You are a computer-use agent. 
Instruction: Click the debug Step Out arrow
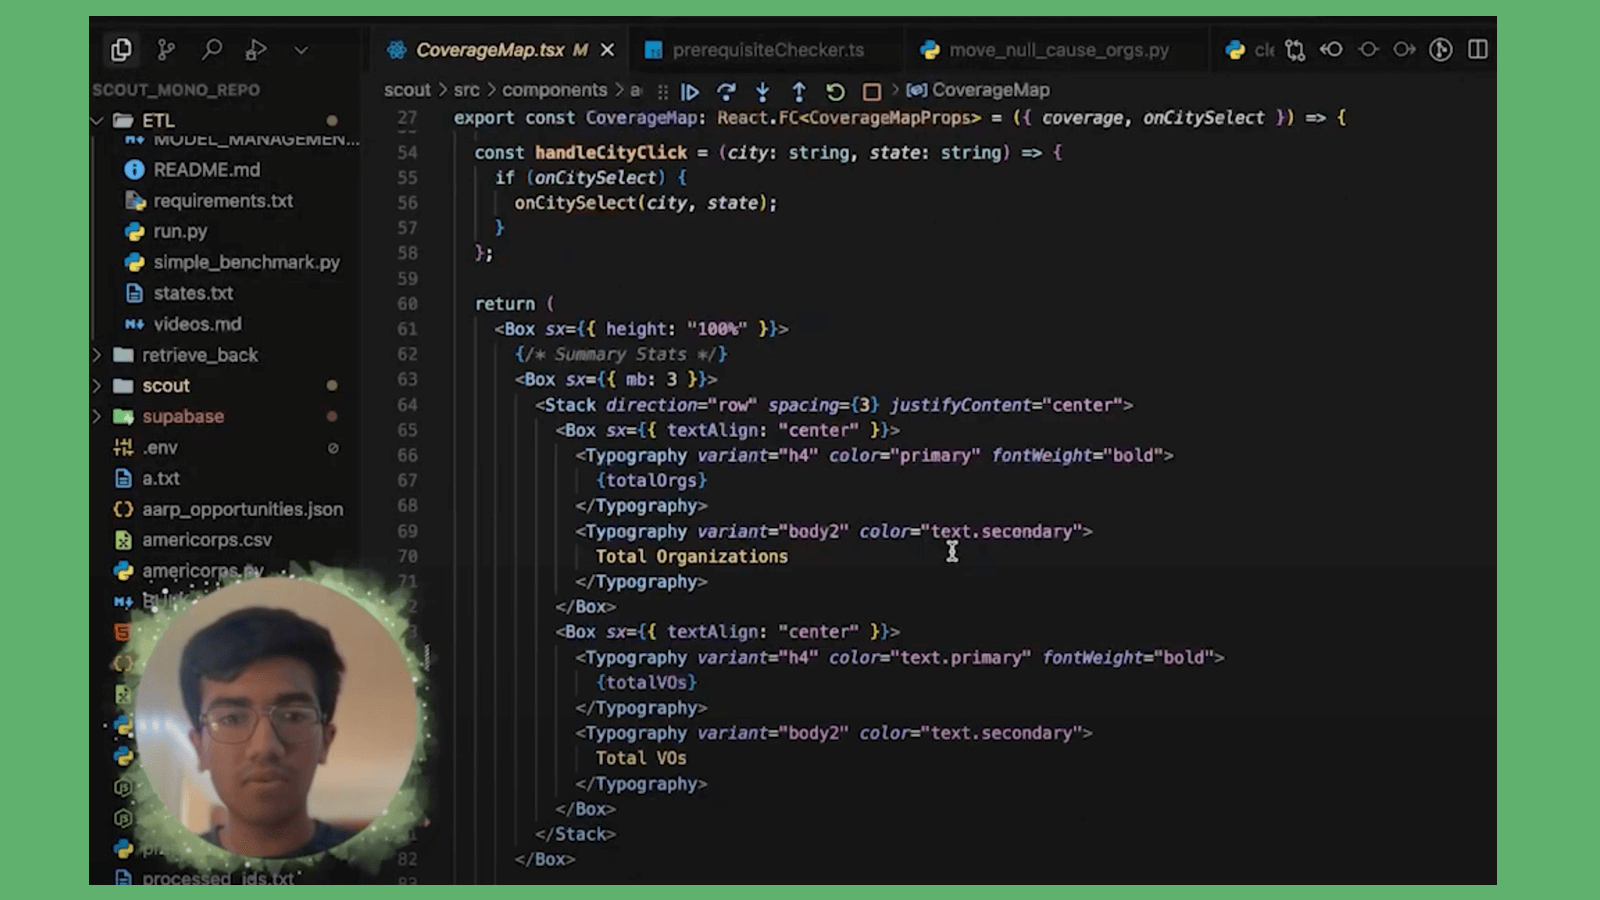(799, 92)
